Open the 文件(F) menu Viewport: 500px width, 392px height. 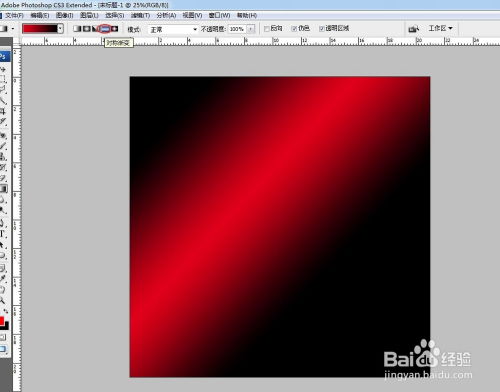(14, 15)
